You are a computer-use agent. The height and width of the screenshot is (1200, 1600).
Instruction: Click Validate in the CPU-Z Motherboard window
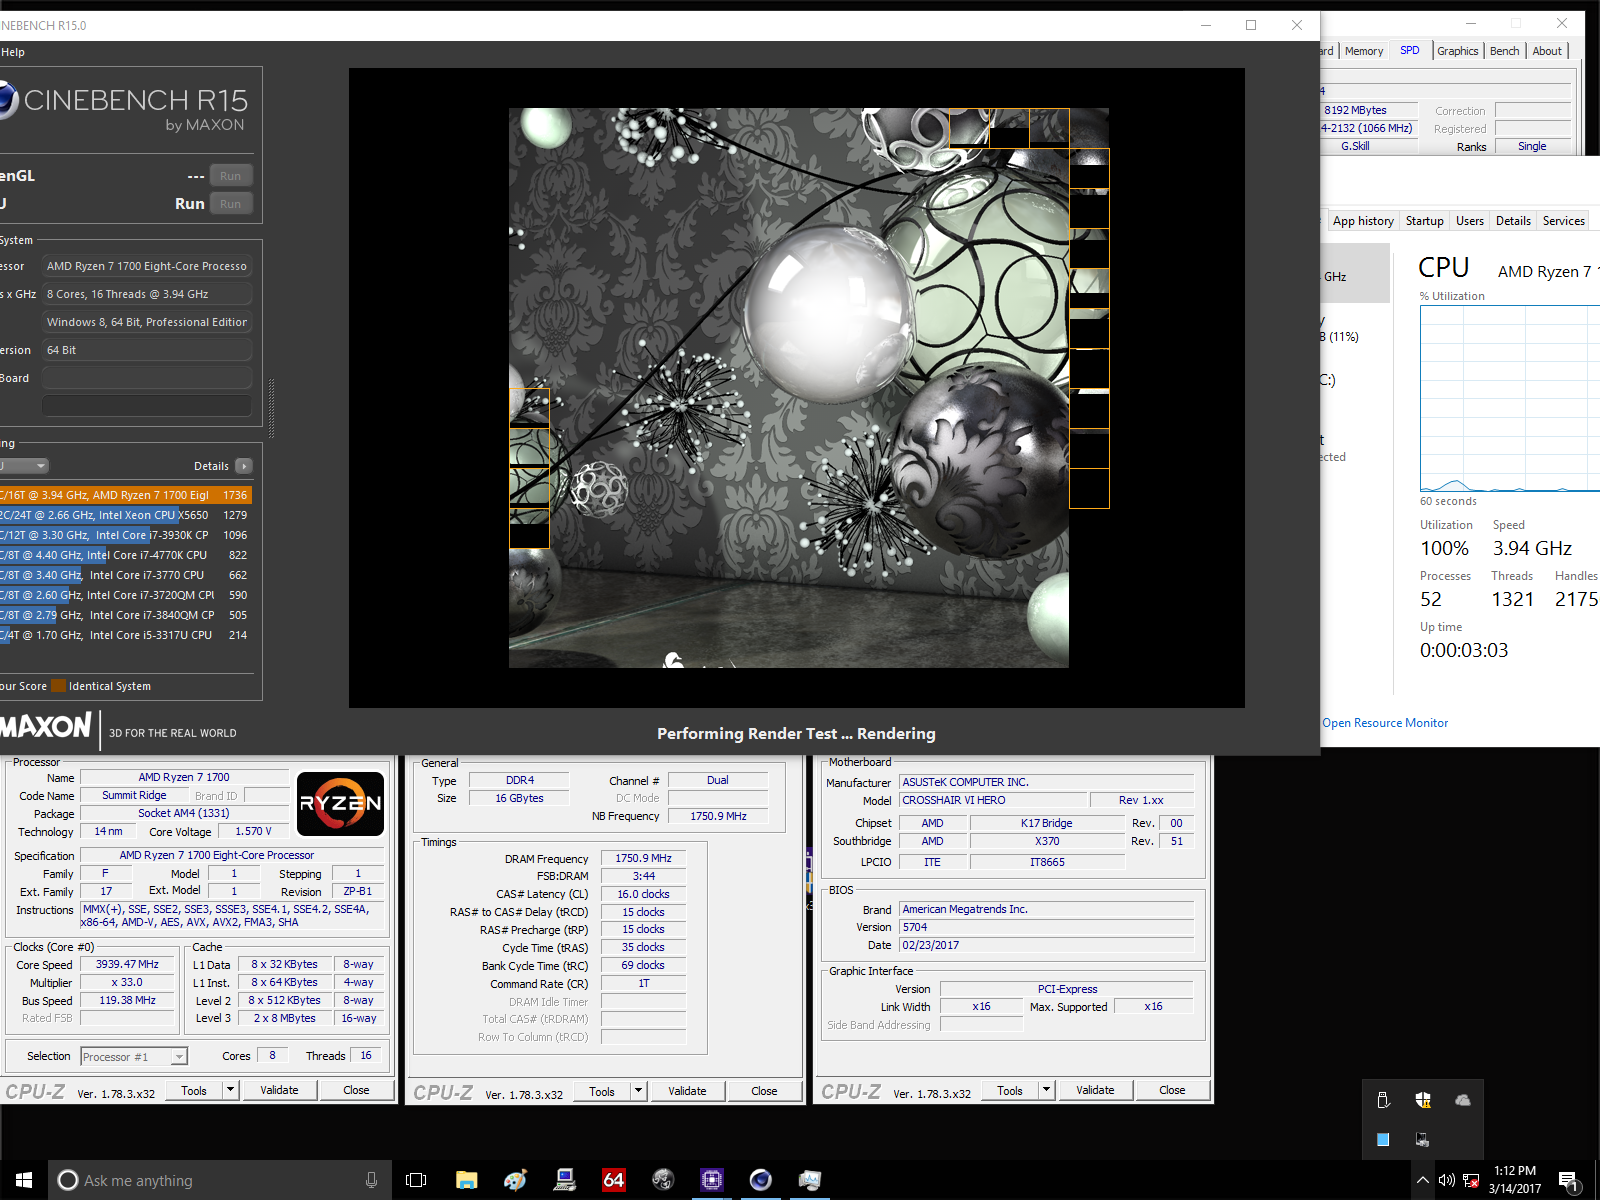1095,1090
